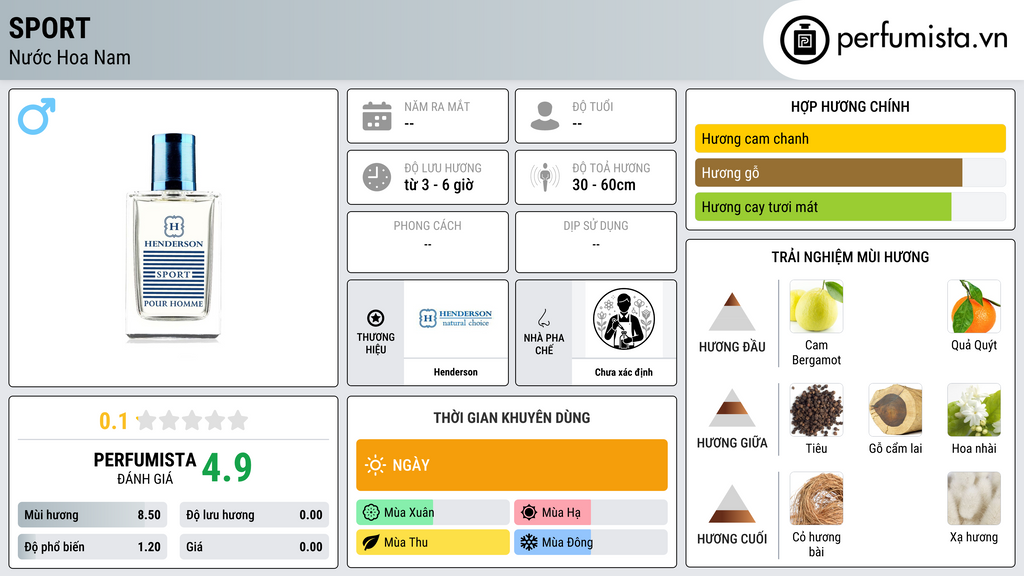1024x576 pixels.
Task: Click the Năm ra mắt label
Action: coord(437,106)
